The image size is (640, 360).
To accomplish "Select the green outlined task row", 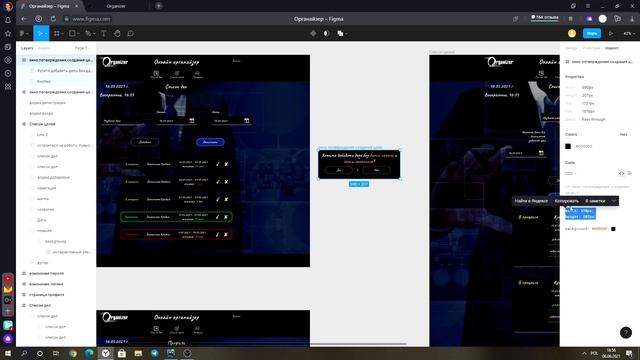I will click(176, 217).
